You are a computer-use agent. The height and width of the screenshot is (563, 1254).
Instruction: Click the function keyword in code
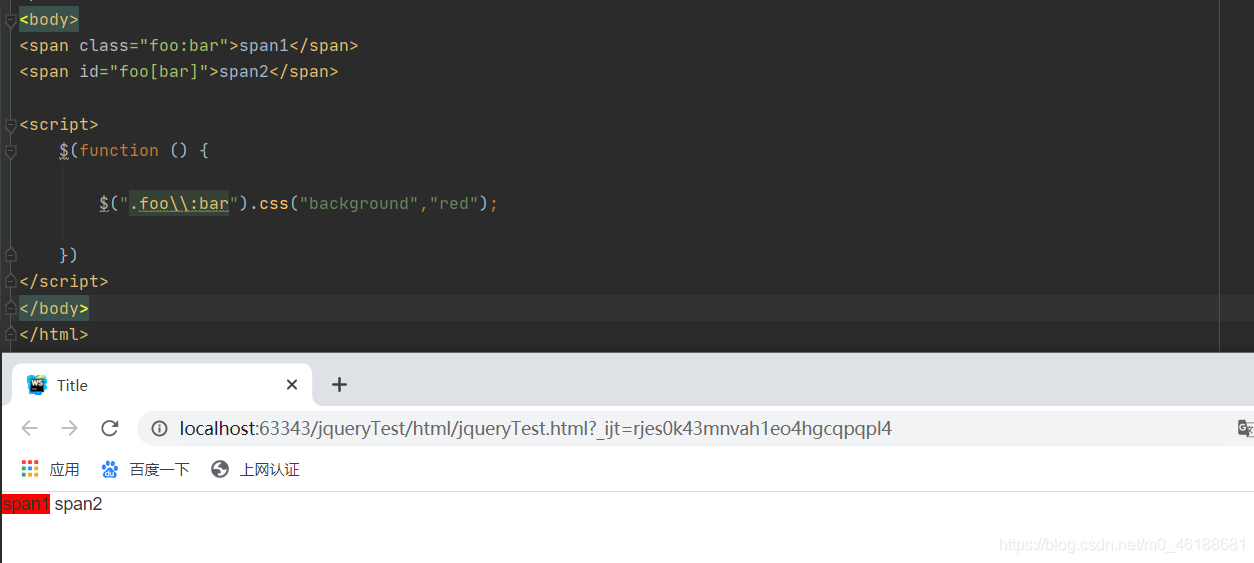coord(119,150)
